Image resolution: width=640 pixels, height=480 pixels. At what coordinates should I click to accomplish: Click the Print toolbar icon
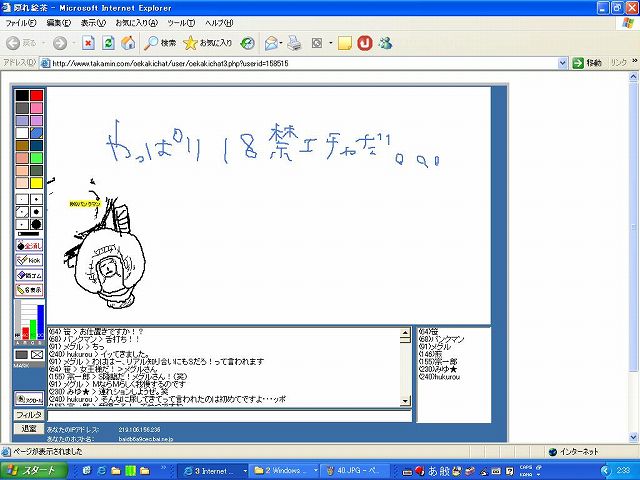(x=294, y=43)
